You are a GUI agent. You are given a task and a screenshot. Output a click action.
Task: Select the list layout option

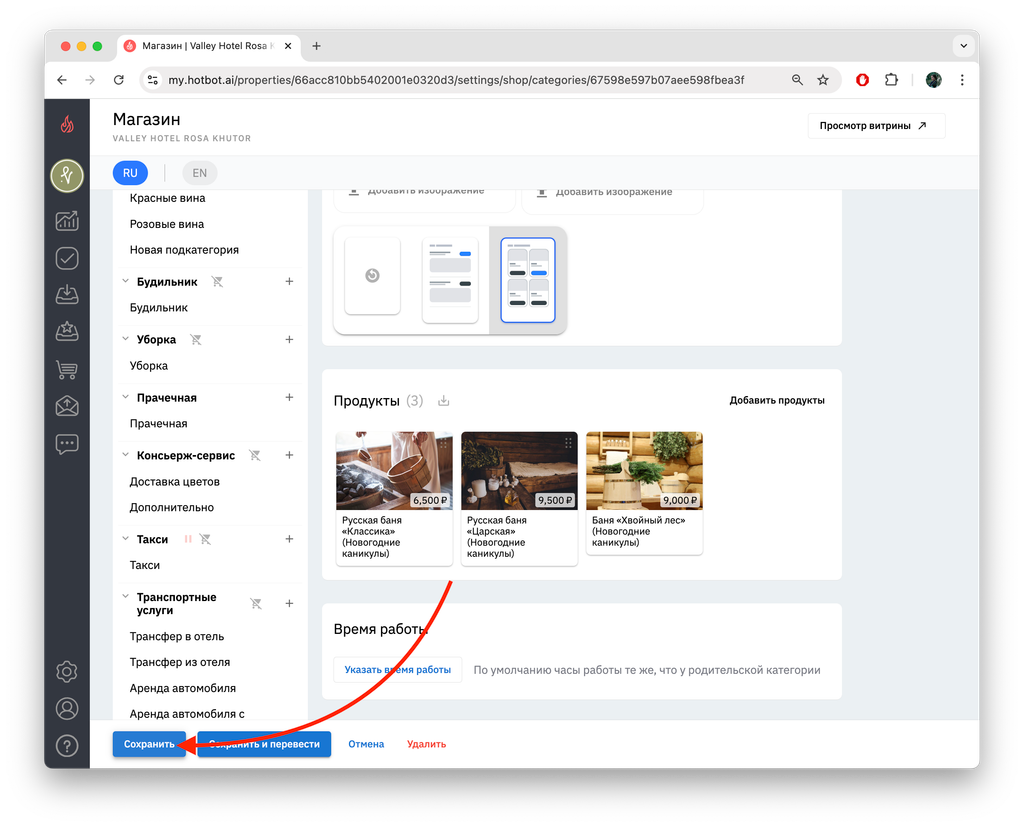point(450,280)
